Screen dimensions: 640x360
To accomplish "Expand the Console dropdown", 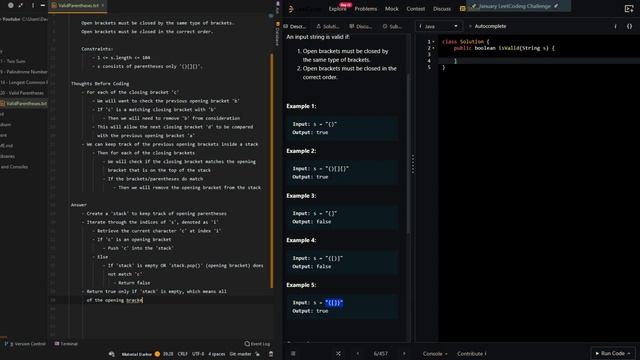I will [435, 353].
